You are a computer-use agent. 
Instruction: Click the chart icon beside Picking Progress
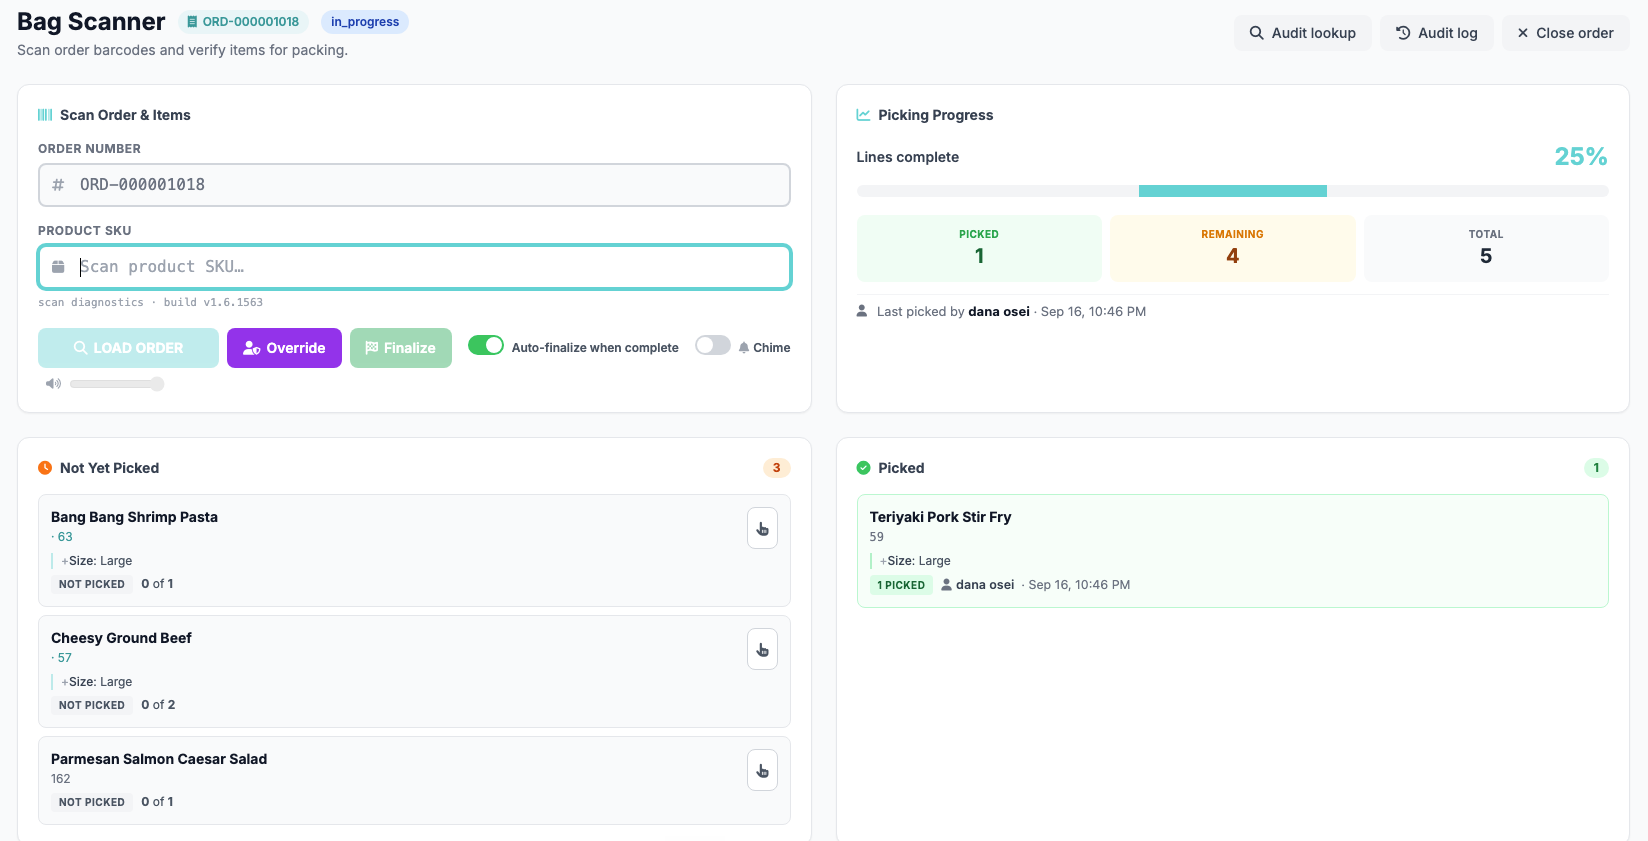[x=863, y=115]
